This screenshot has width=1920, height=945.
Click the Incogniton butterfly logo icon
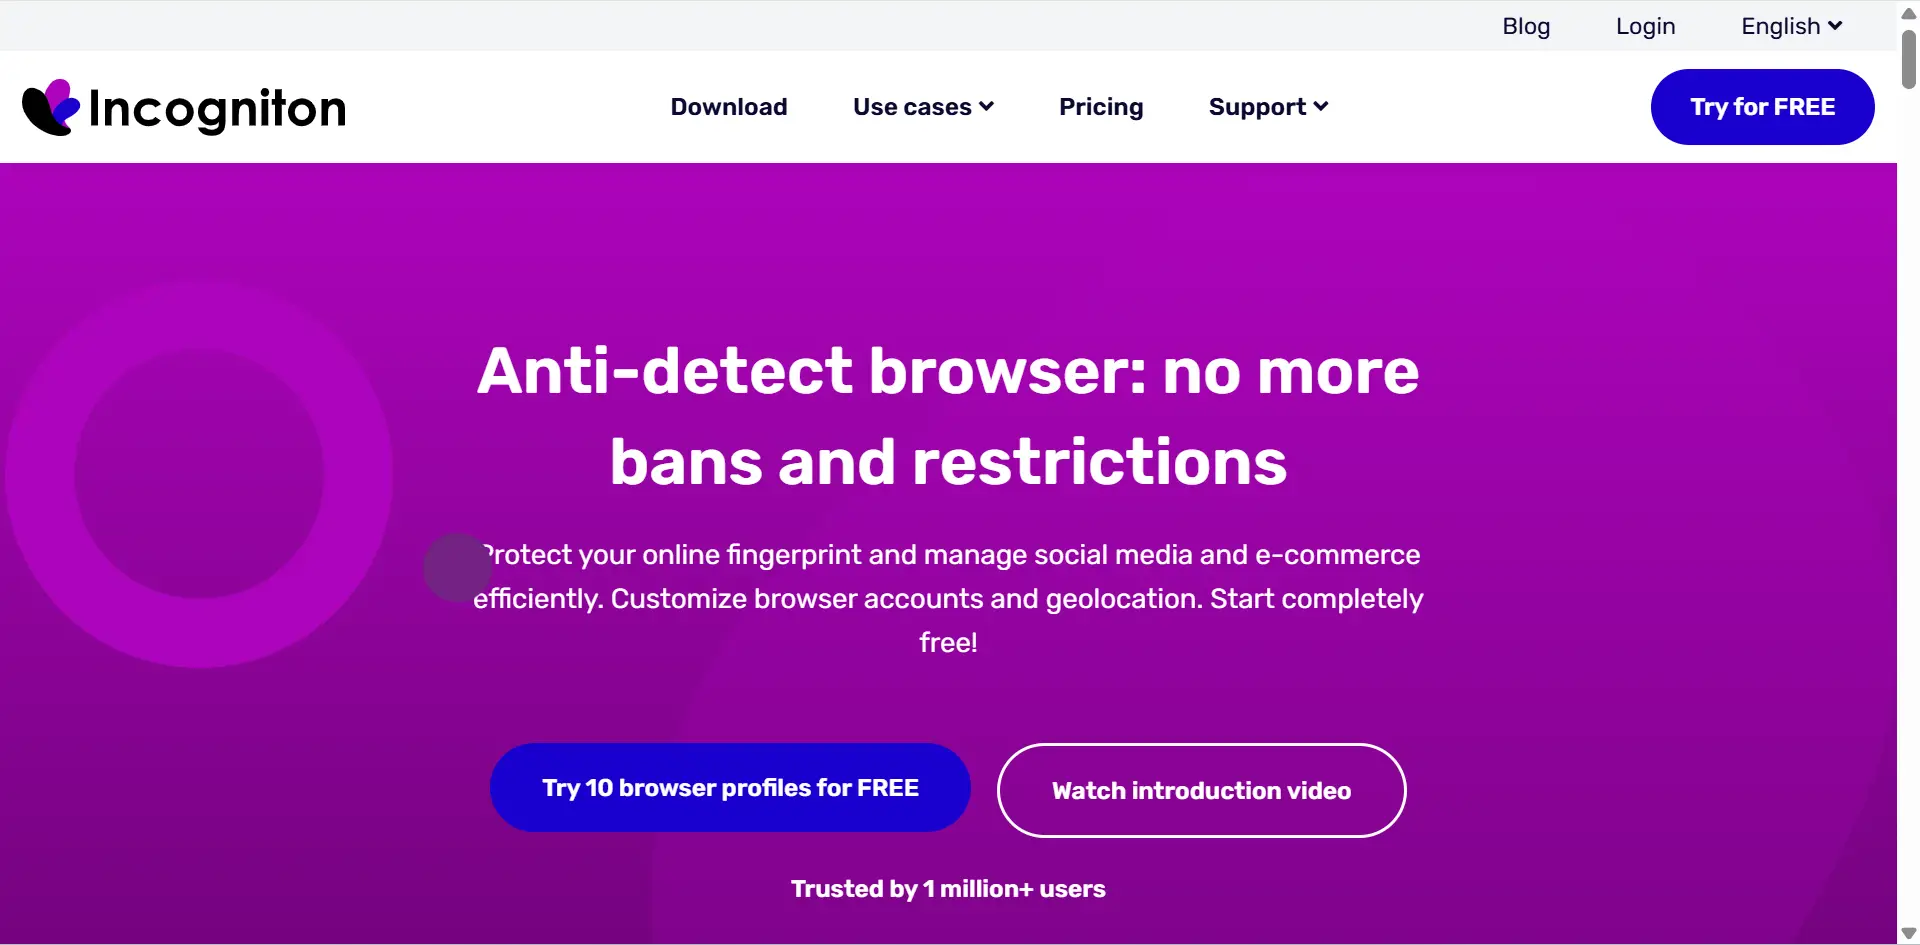[x=50, y=107]
